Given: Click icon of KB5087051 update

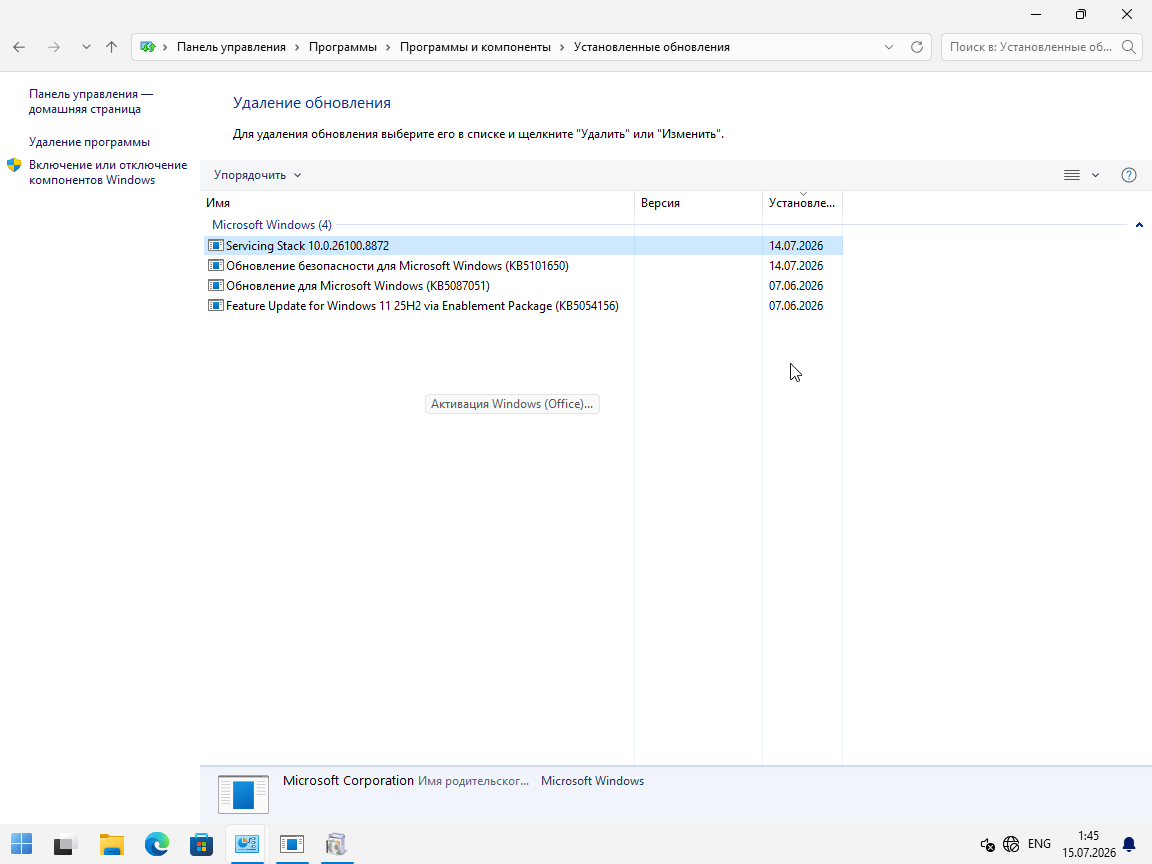Looking at the screenshot, I should tap(216, 285).
